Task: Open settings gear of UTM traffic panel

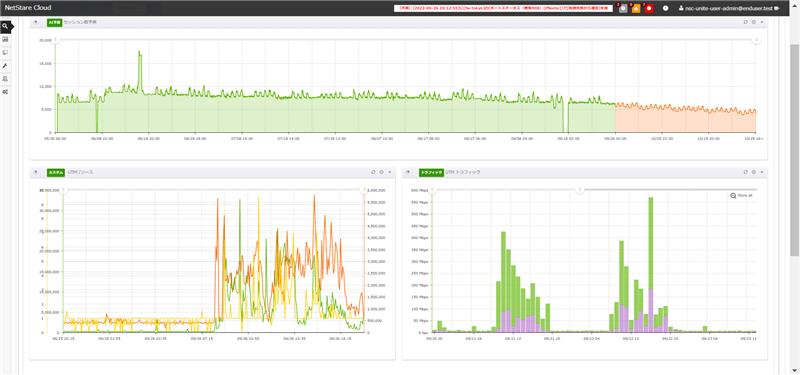Action: pyautogui.click(x=754, y=172)
